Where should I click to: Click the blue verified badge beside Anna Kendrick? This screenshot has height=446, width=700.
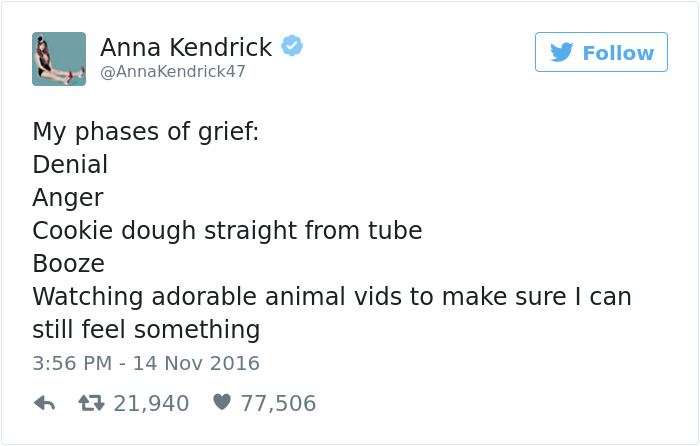pyautogui.click(x=292, y=46)
